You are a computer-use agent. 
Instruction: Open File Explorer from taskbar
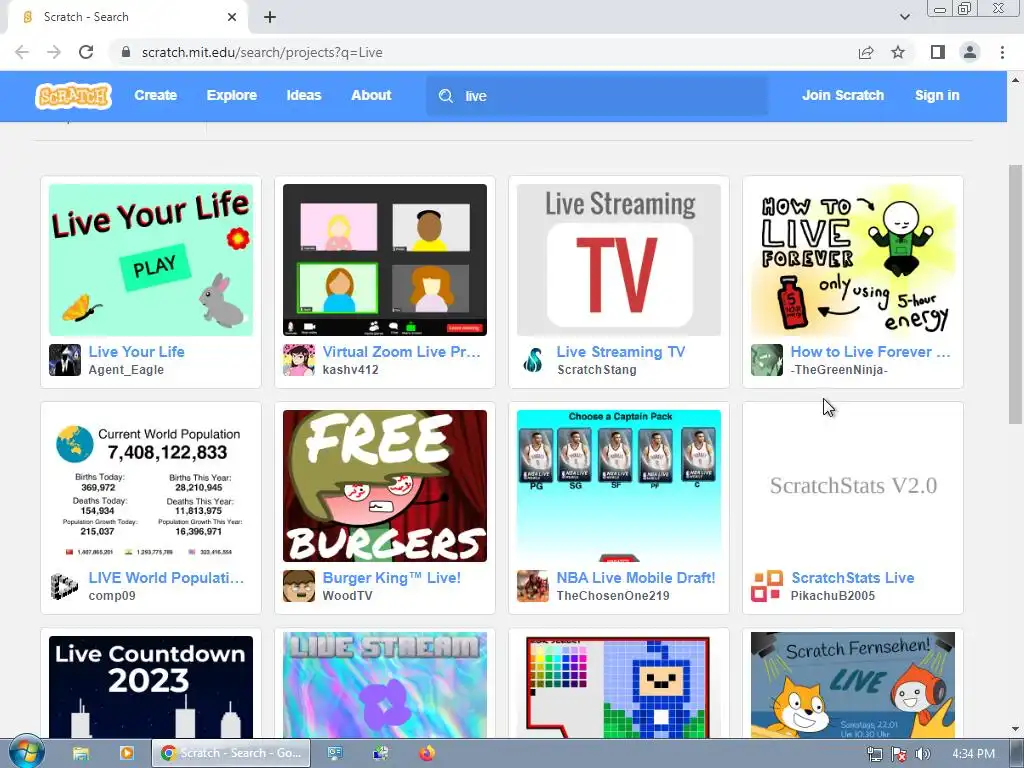[81, 754]
